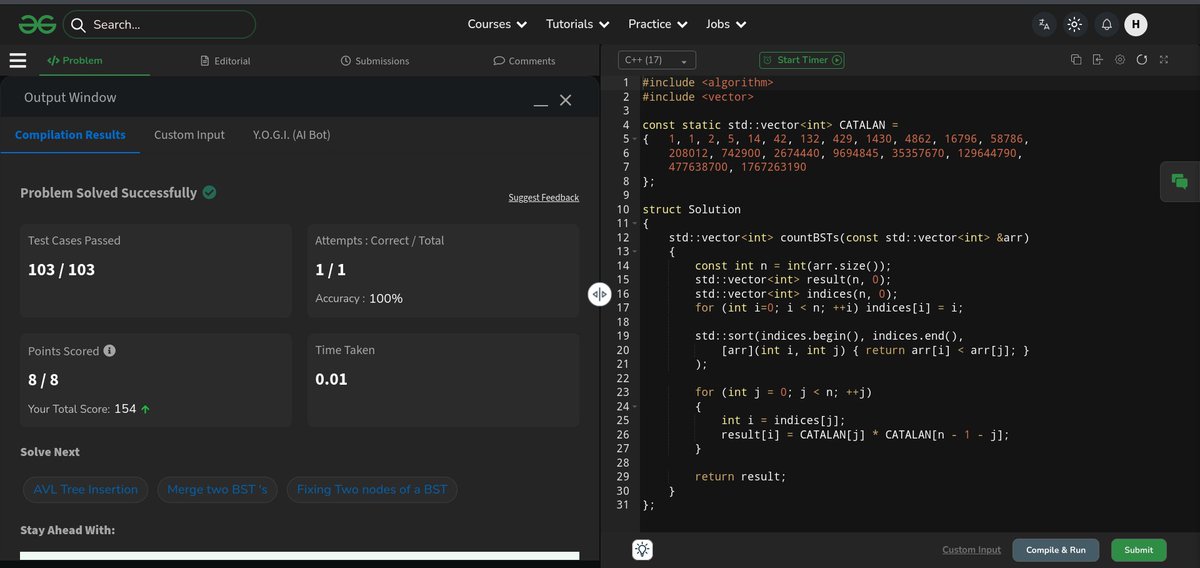Open the language translate icon
This screenshot has width=1200, height=568.
pos(1044,24)
